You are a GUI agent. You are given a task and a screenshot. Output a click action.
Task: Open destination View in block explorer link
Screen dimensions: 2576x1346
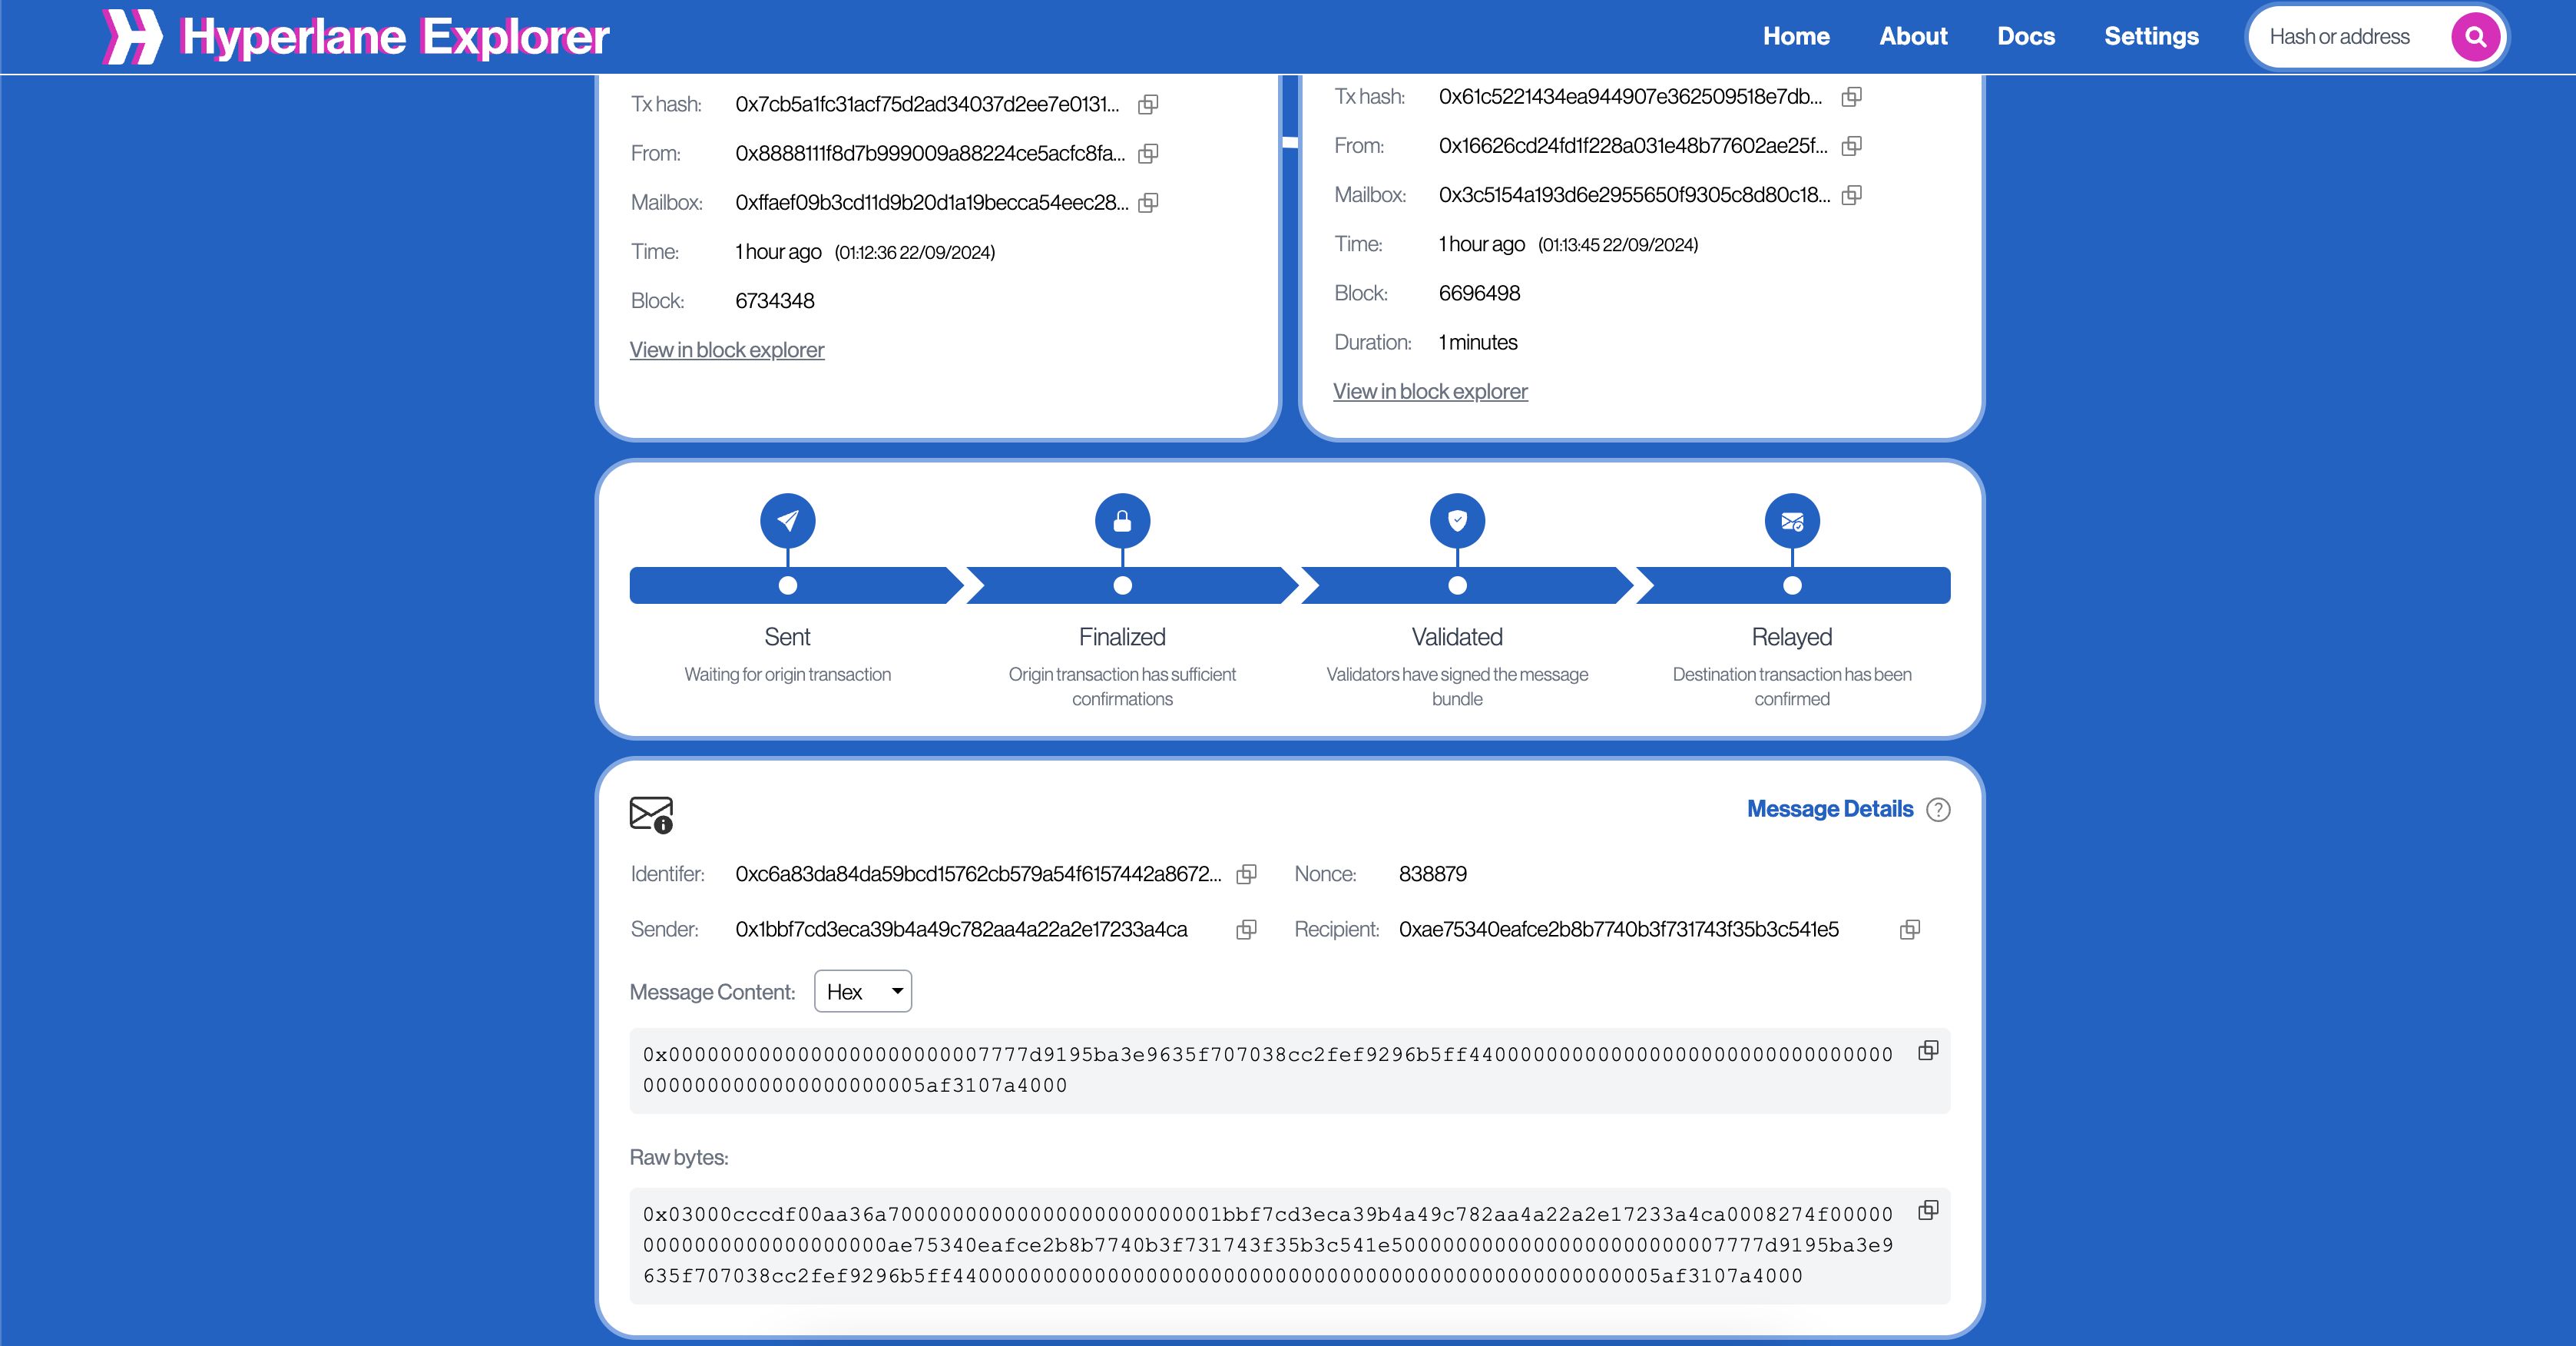[1430, 391]
